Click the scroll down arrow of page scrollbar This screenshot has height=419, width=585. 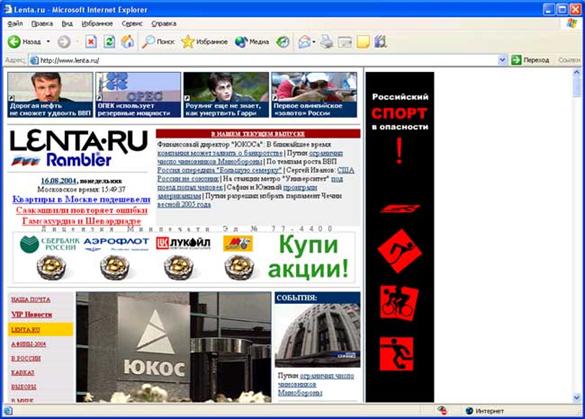[577, 398]
